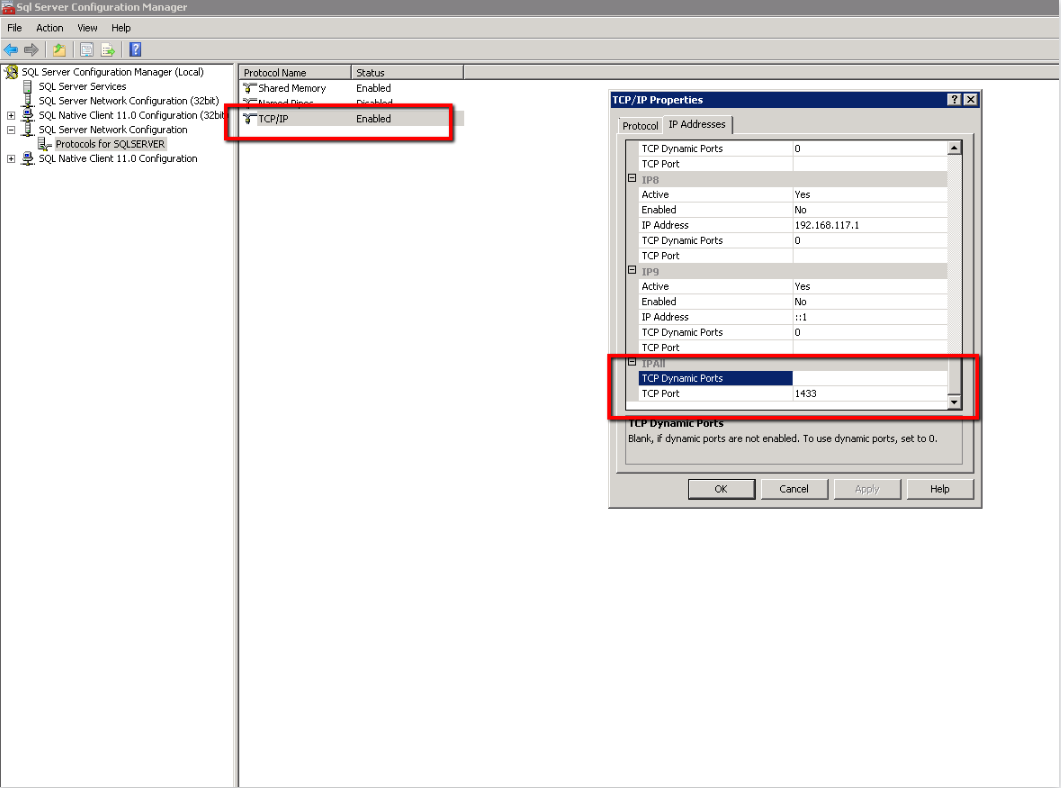The width and height of the screenshot is (1061, 788).
Task: Open the Action menu
Action: 49,28
